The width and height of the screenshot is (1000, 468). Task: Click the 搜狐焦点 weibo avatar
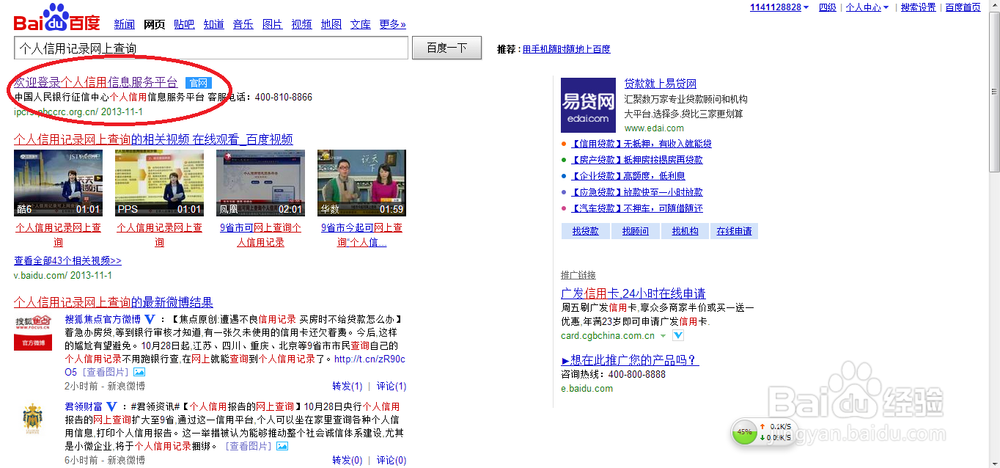(x=33, y=332)
